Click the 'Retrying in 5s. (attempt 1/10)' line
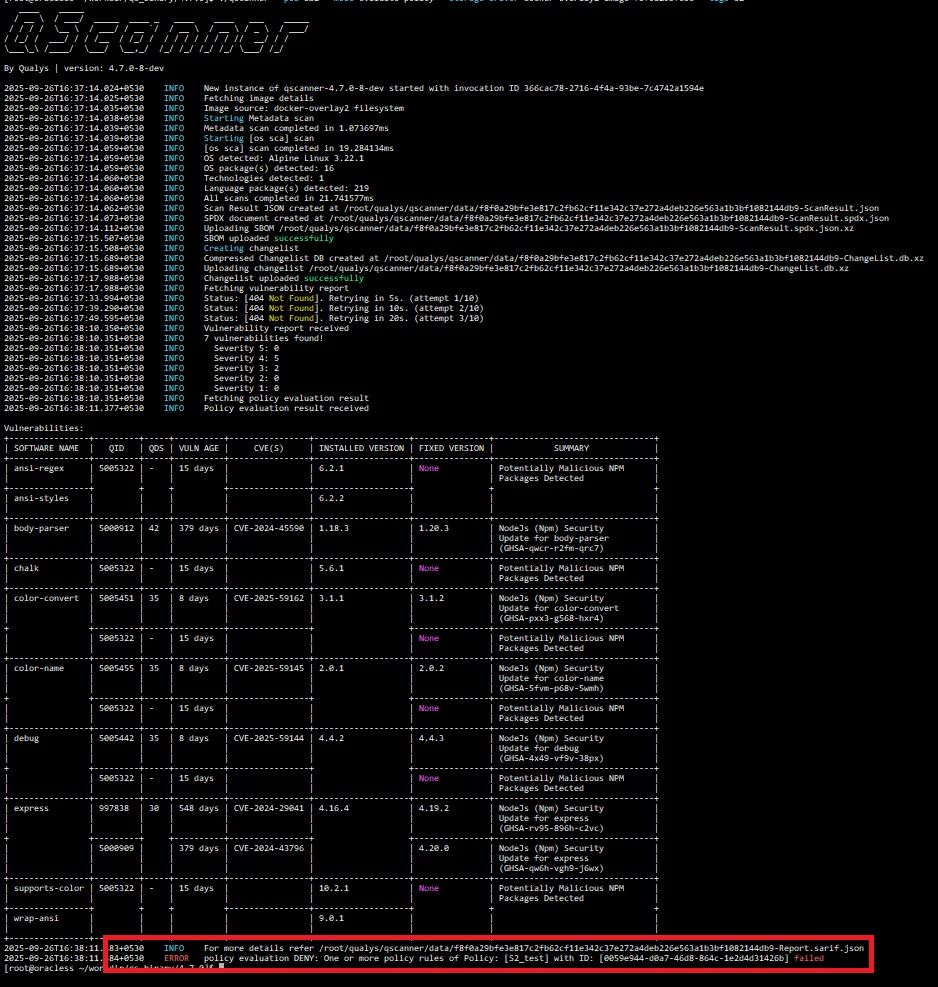Image resolution: width=938 pixels, height=987 pixels. tap(341, 298)
